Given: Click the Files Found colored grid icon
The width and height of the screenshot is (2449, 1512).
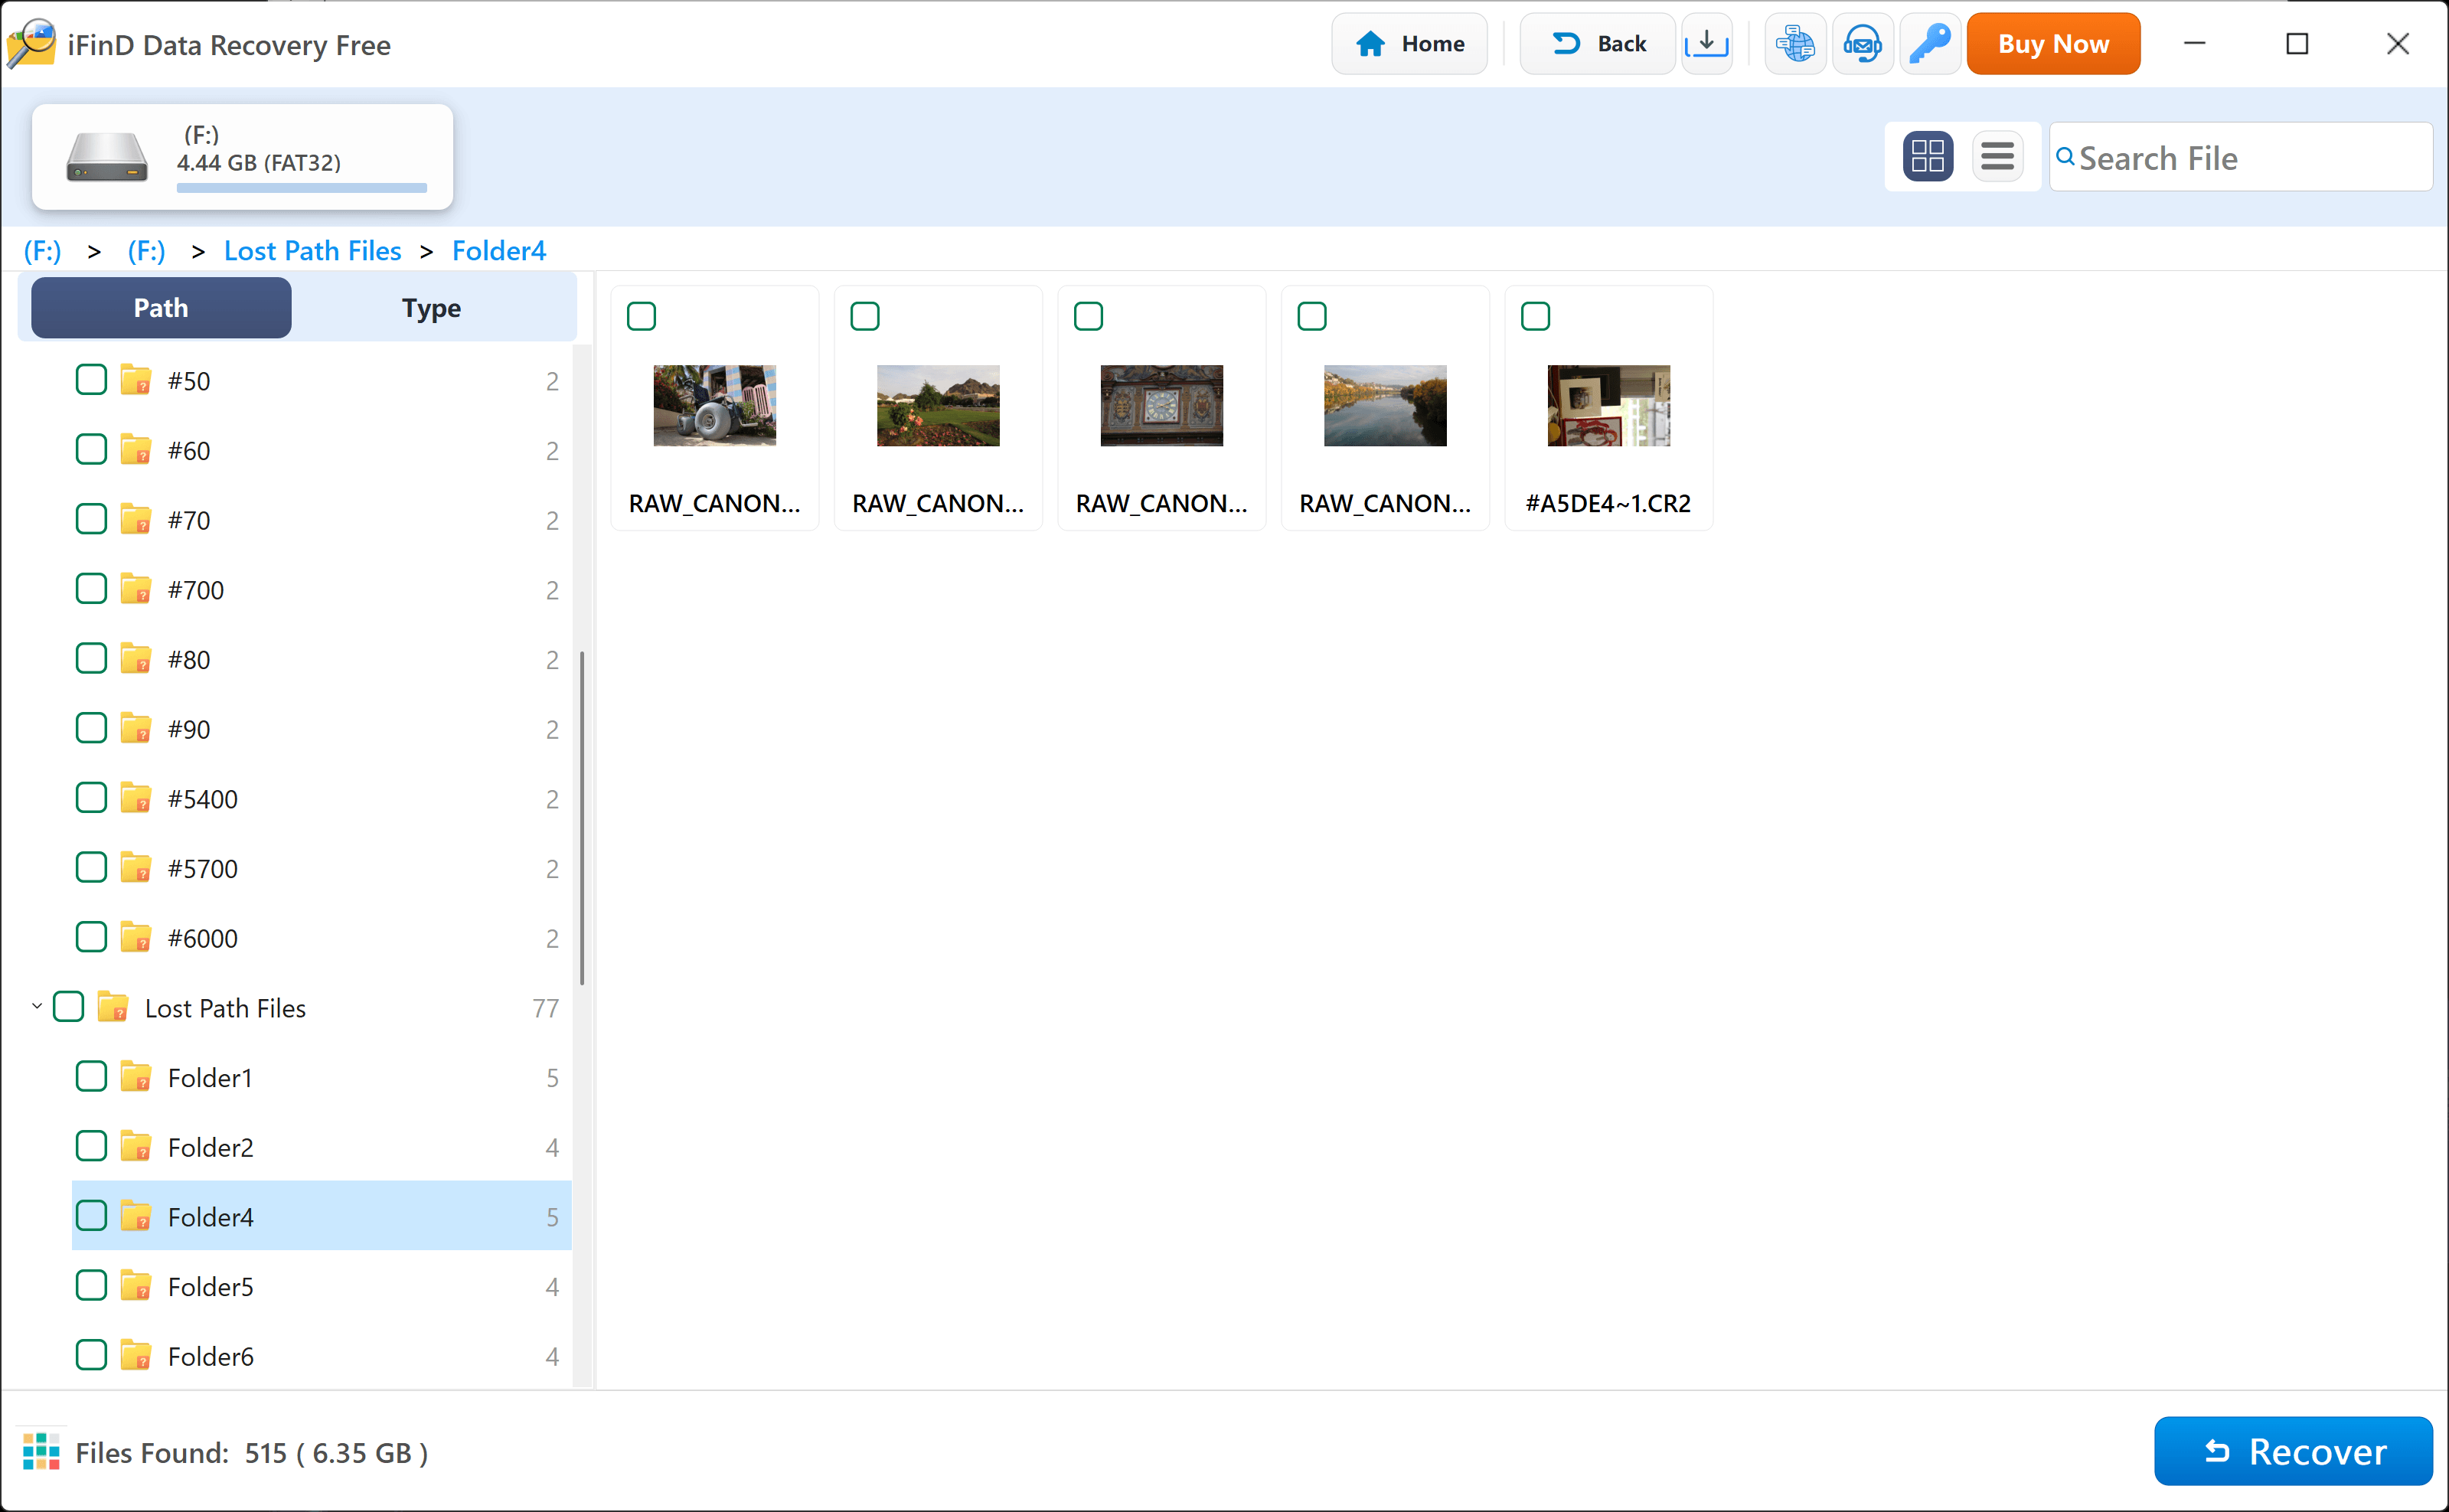Looking at the screenshot, I should point(41,1452).
